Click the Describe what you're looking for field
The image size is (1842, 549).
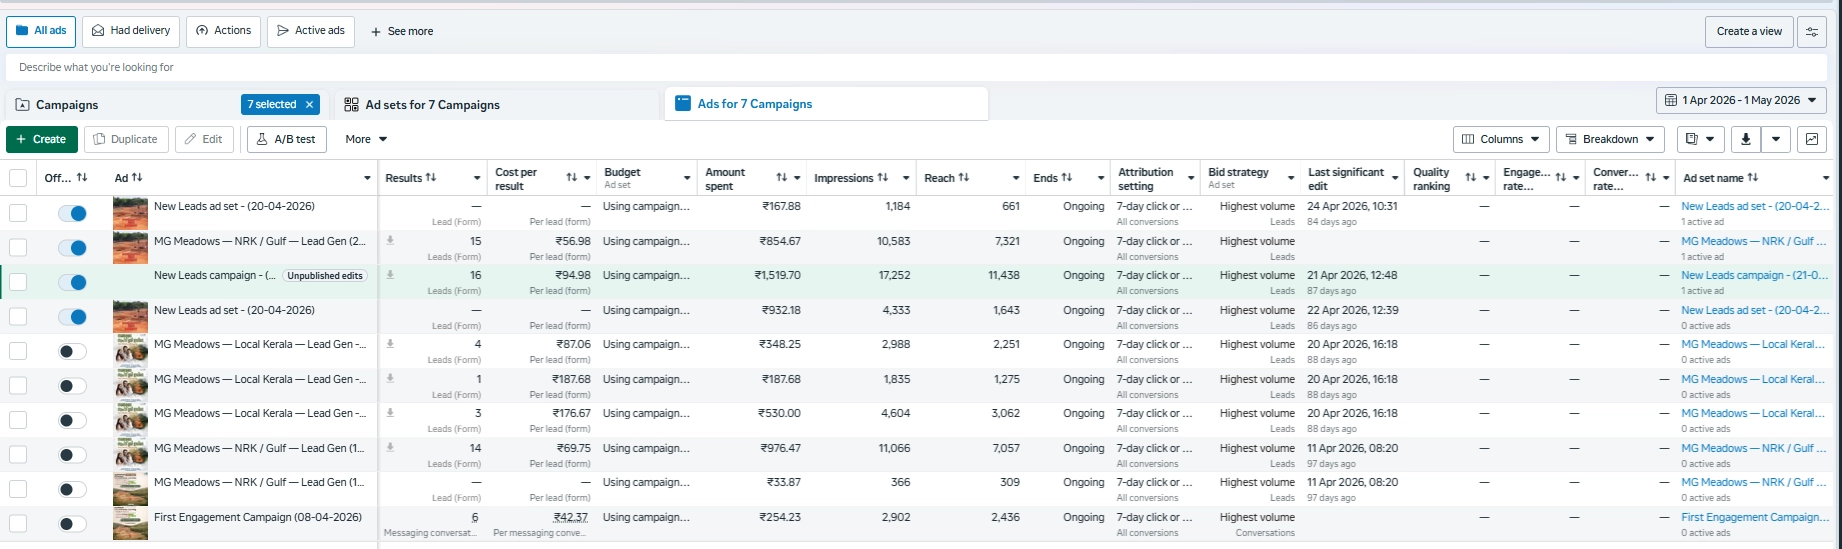[x=916, y=67]
